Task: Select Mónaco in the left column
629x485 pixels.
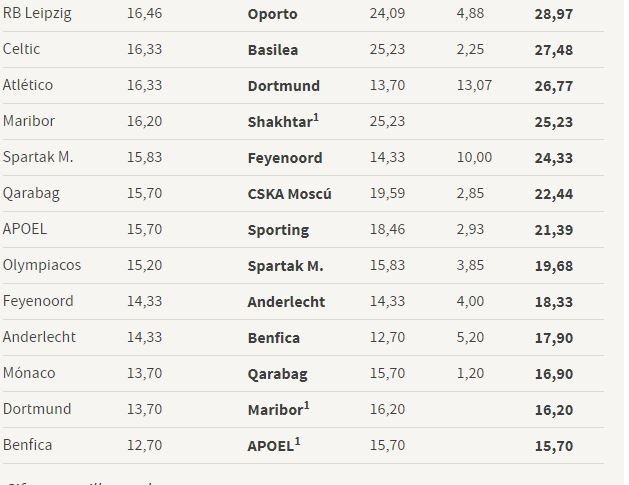Action: pyautogui.click(x=29, y=373)
